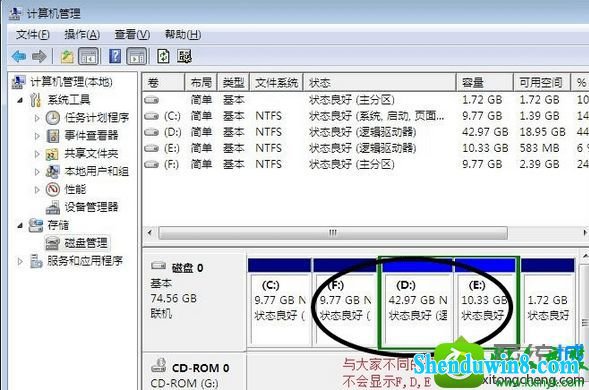Collapse the 存储 tree node
This screenshot has width=589, height=390.
(x=20, y=226)
